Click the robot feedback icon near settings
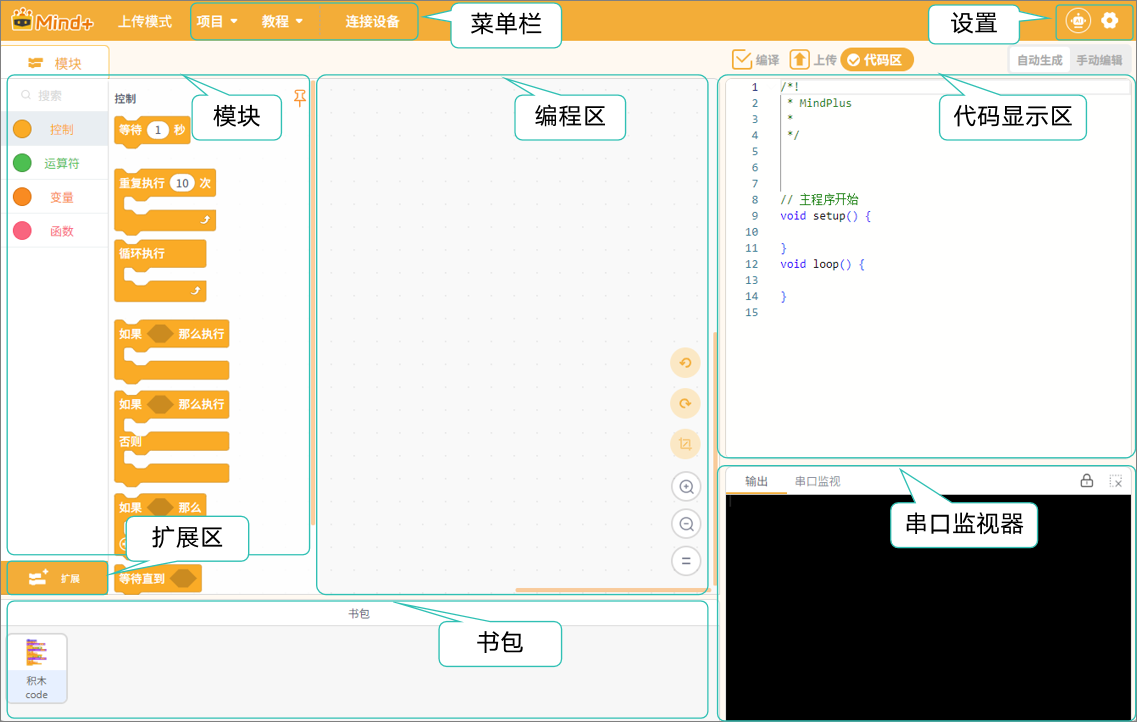The height and width of the screenshot is (723, 1137). tap(1078, 21)
